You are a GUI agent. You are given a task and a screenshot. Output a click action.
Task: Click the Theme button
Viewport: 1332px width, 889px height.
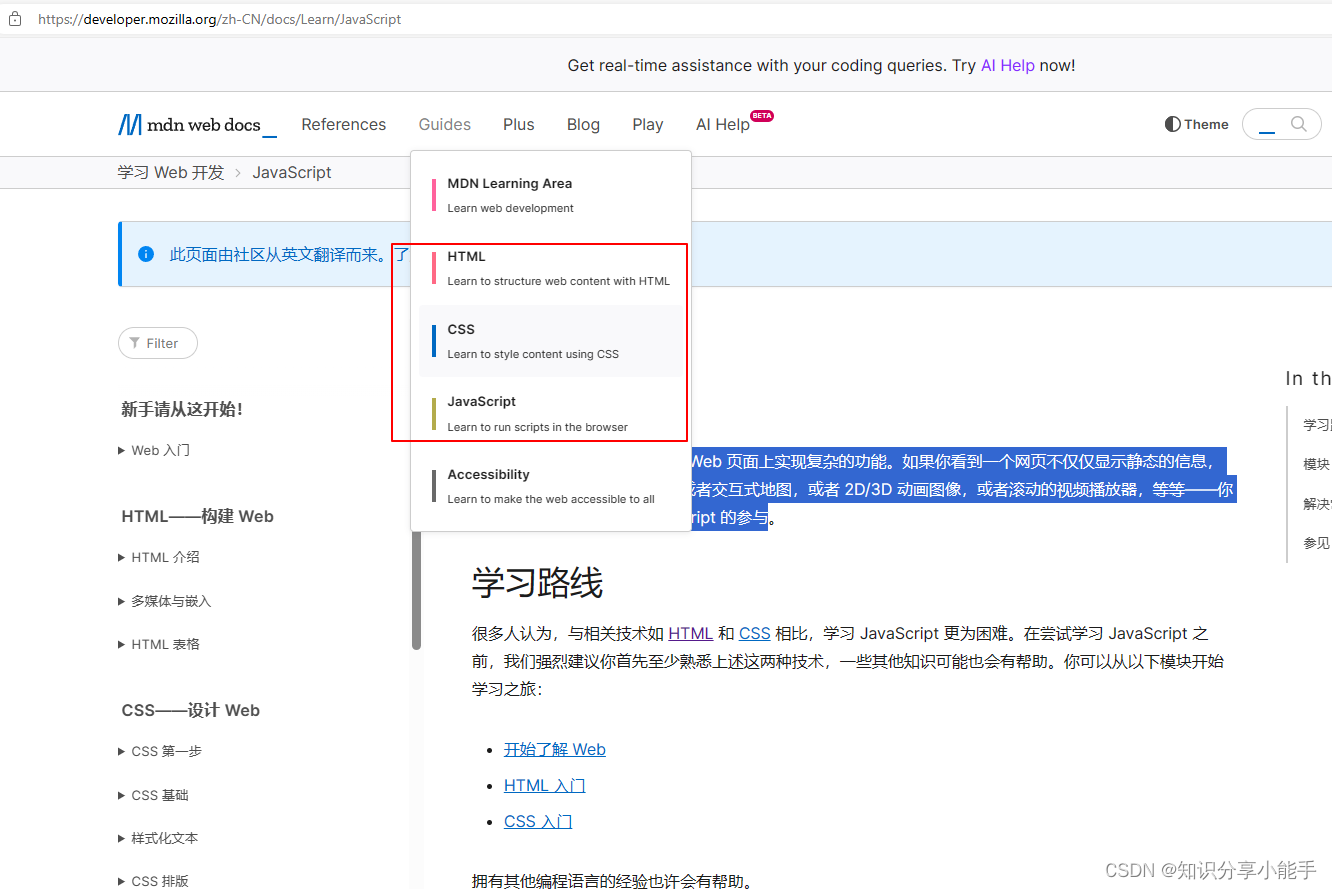[x=1197, y=124]
